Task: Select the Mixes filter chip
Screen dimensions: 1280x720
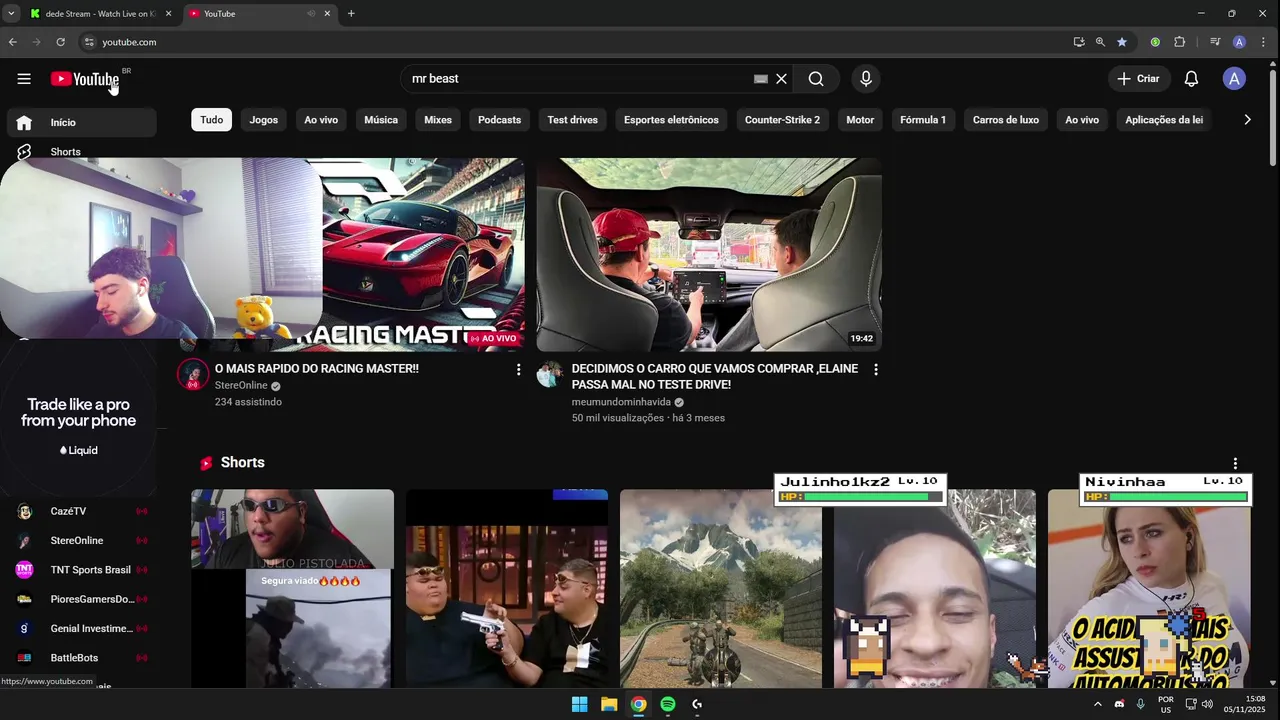Action: [x=438, y=120]
